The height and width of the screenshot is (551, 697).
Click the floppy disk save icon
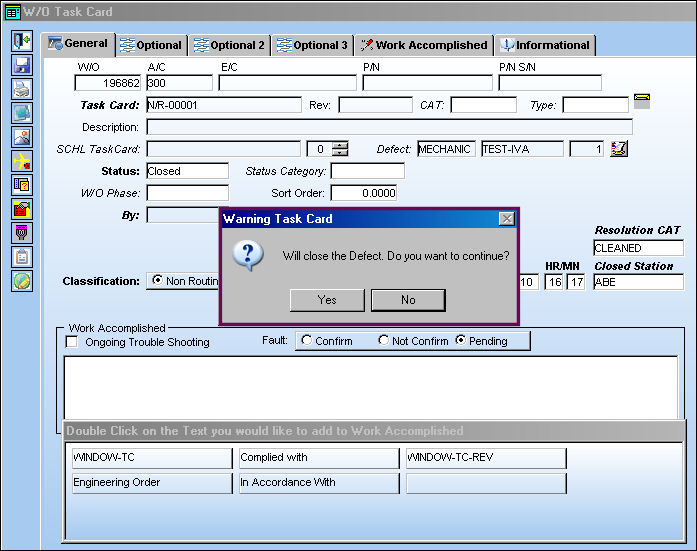[22, 65]
